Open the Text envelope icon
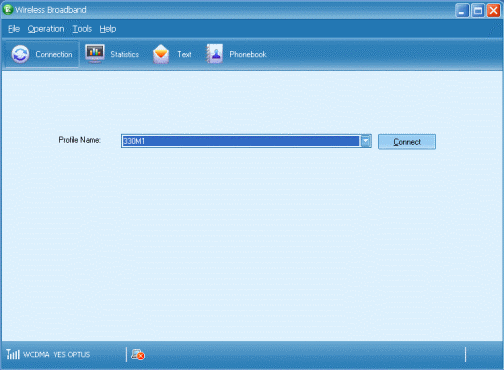 click(x=161, y=54)
